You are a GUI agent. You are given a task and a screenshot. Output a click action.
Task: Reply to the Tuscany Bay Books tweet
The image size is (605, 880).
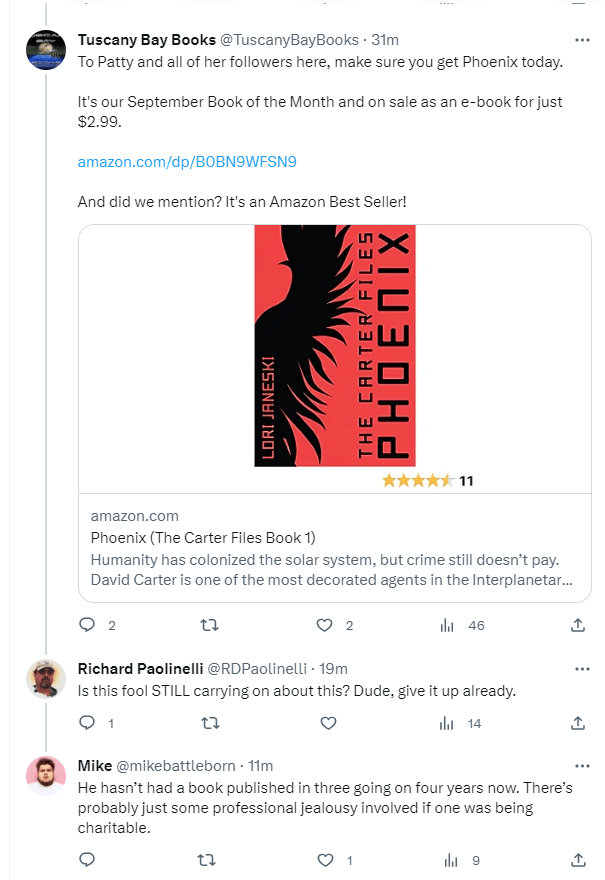tap(87, 625)
